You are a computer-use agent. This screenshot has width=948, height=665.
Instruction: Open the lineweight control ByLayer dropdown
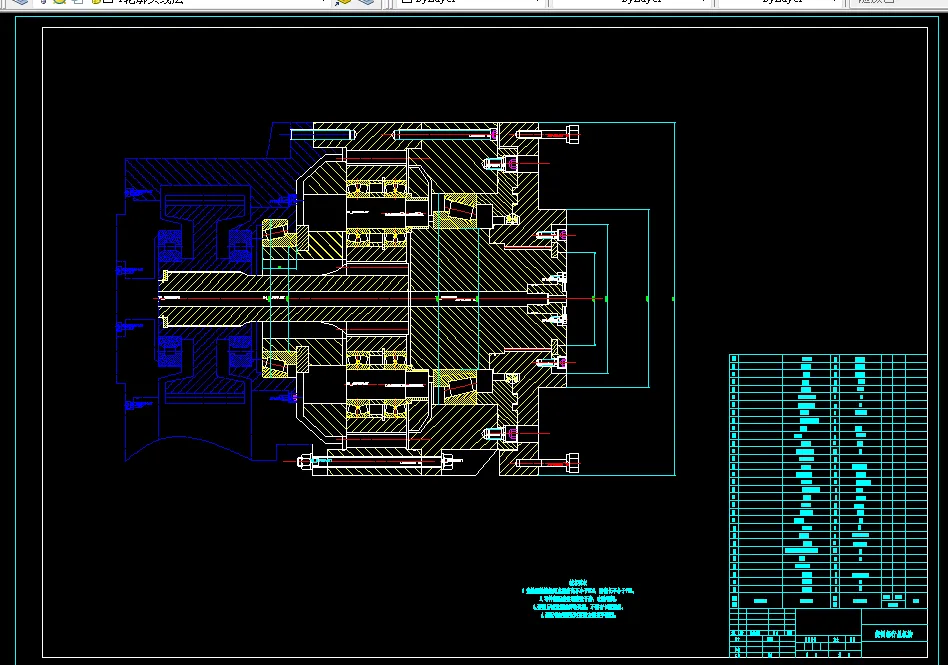[780, 2]
